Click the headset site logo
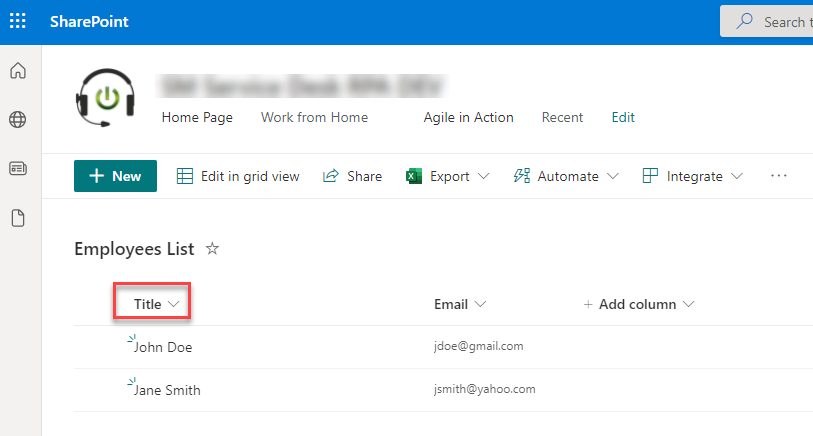The width and height of the screenshot is (813, 436). [x=106, y=97]
